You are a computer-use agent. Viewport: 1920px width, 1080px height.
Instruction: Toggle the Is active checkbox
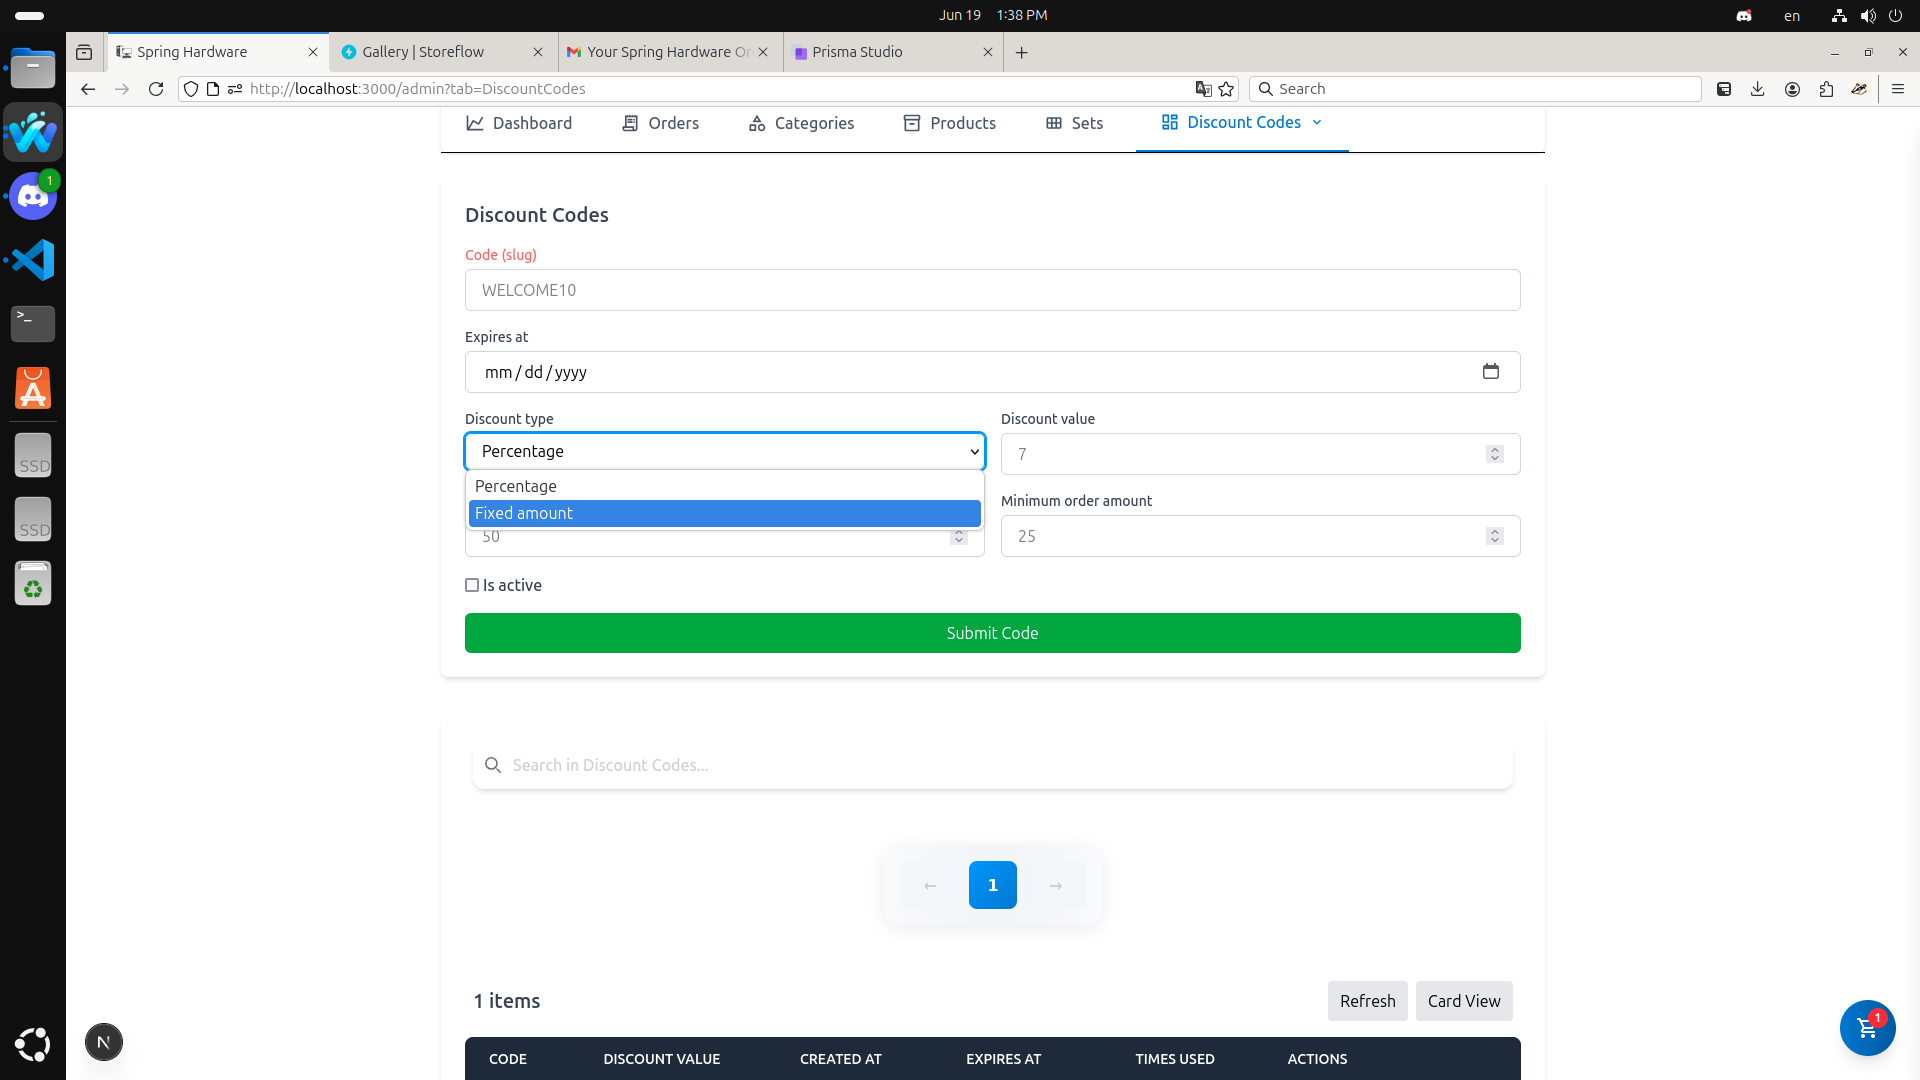coord(472,585)
